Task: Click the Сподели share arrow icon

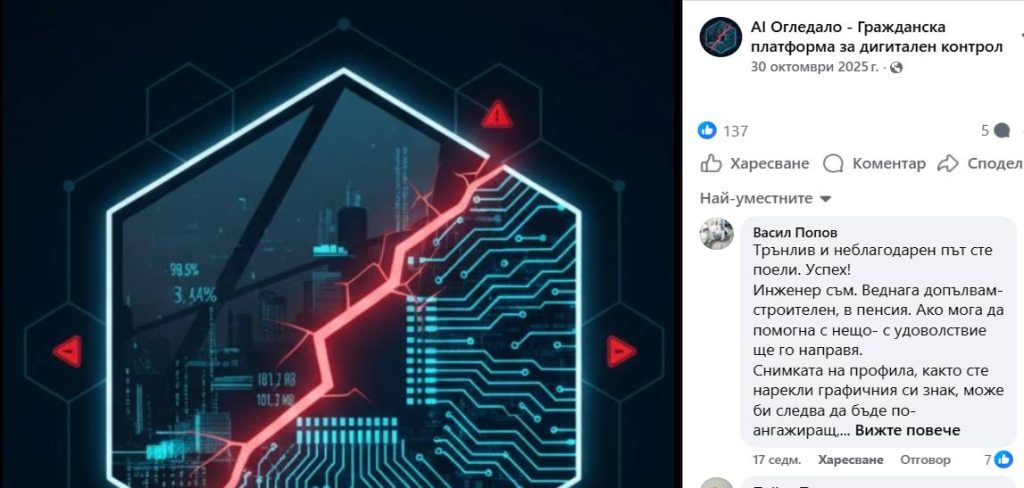Action: tap(948, 163)
